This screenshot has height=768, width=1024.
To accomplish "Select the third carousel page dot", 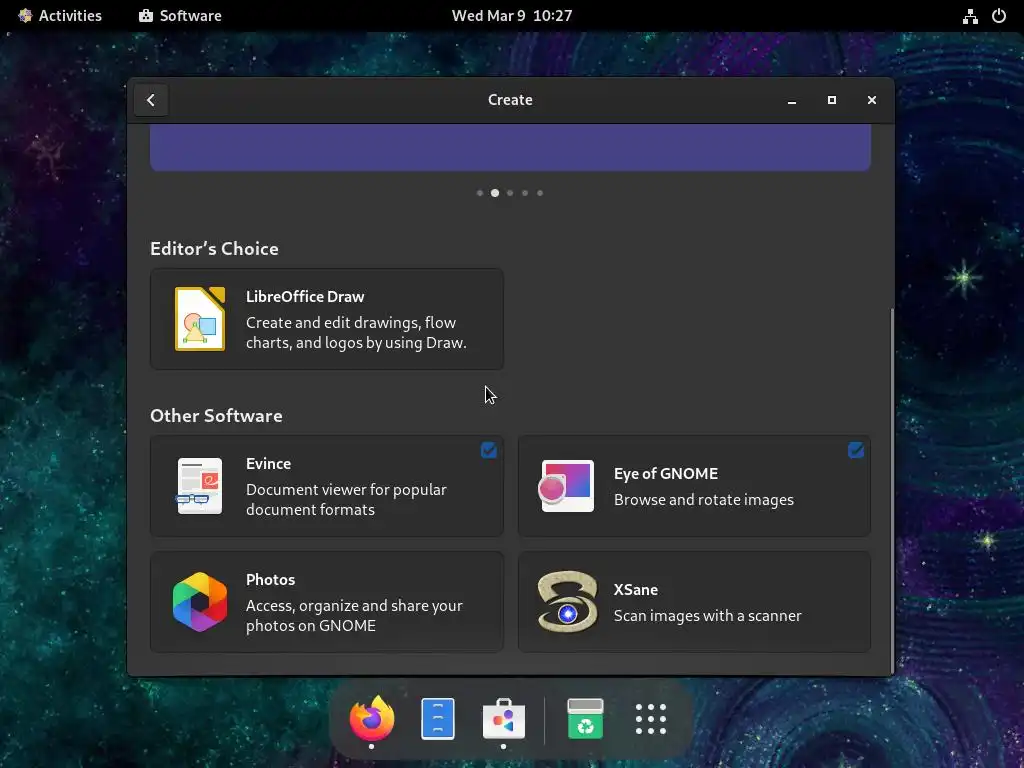I will point(510,193).
